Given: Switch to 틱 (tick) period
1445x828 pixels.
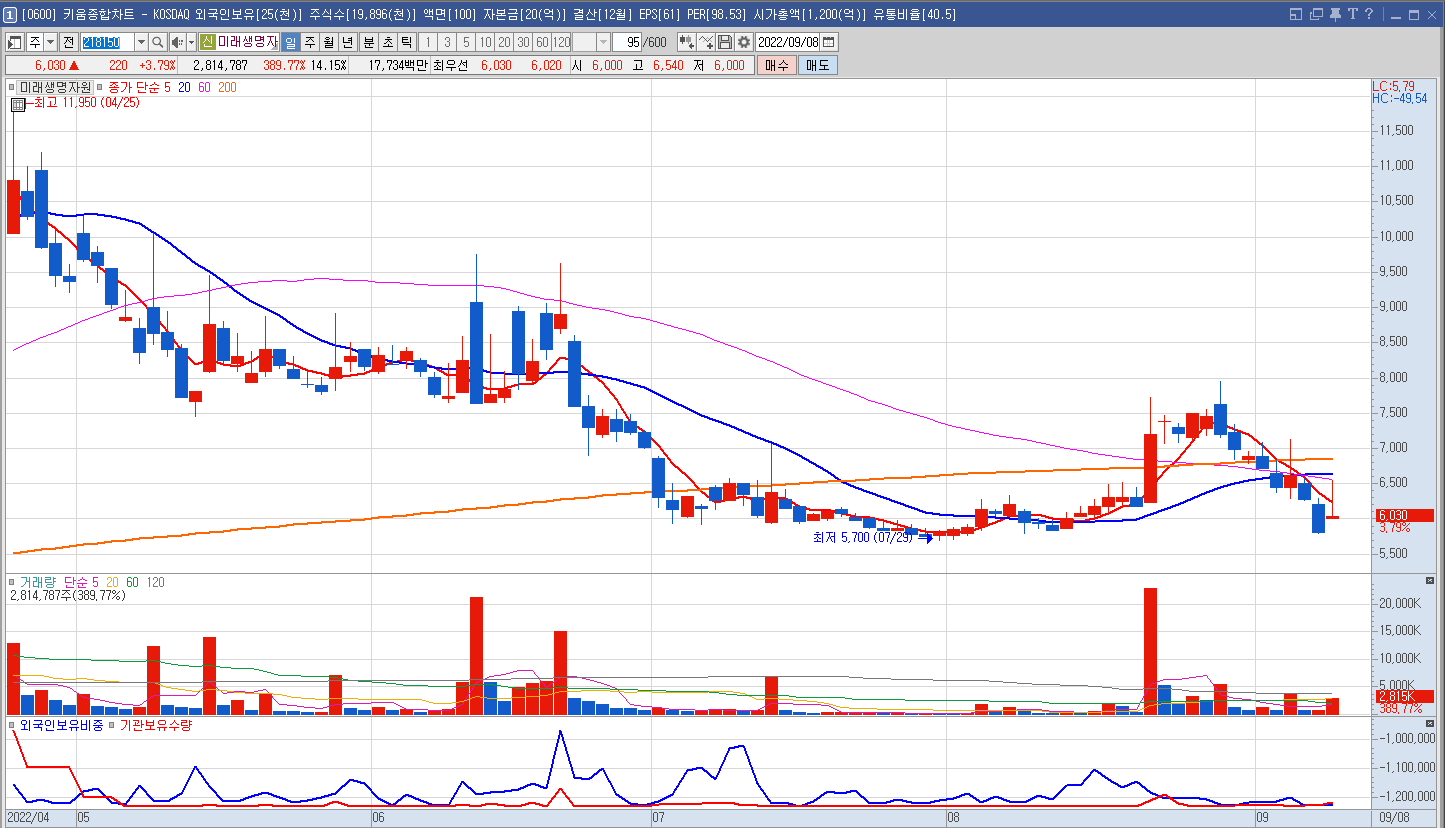Looking at the screenshot, I should pos(406,42).
